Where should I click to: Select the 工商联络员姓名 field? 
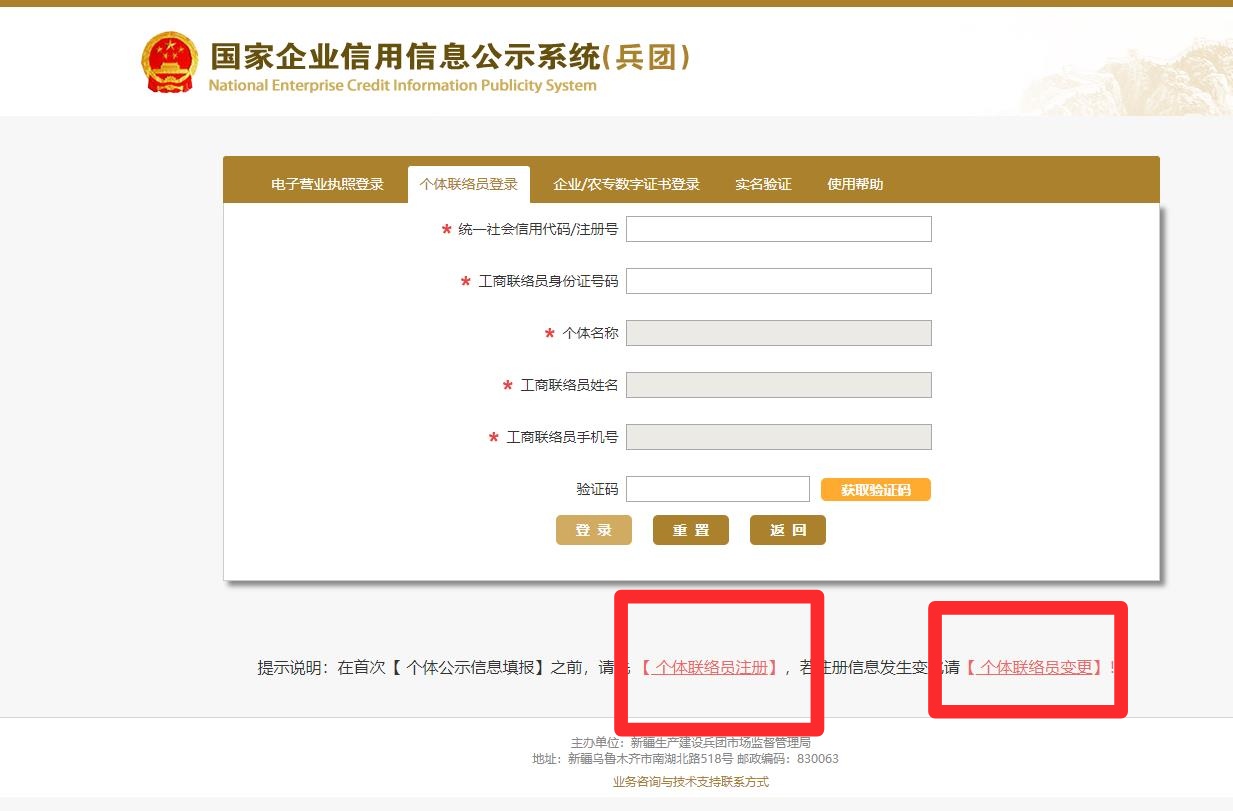pyautogui.click(x=778, y=385)
